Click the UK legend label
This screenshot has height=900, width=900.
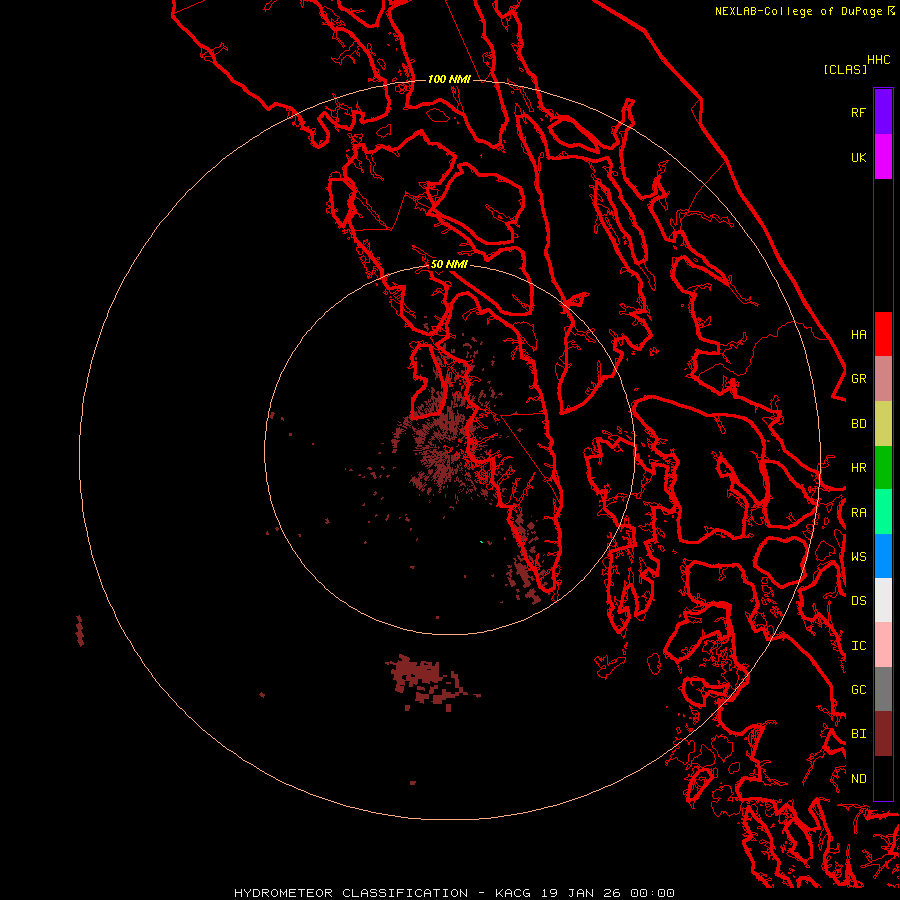[x=858, y=157]
